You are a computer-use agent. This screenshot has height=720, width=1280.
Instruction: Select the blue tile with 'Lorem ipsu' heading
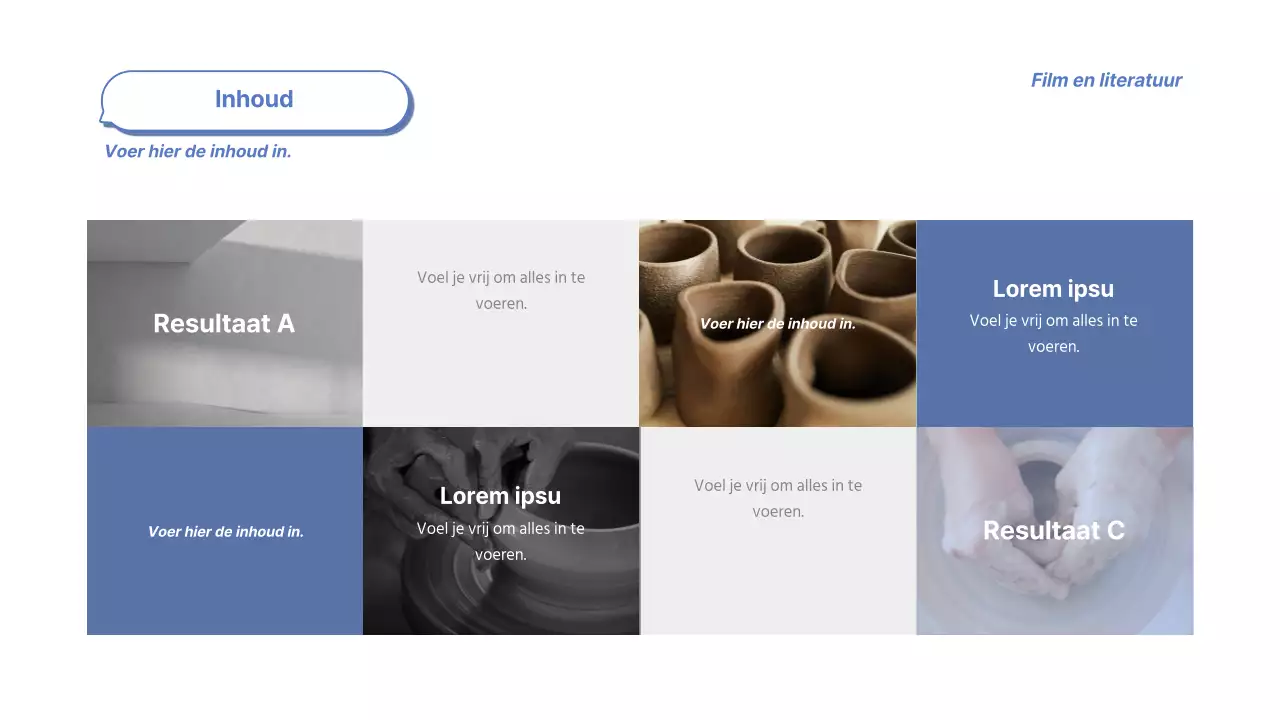point(1055,323)
